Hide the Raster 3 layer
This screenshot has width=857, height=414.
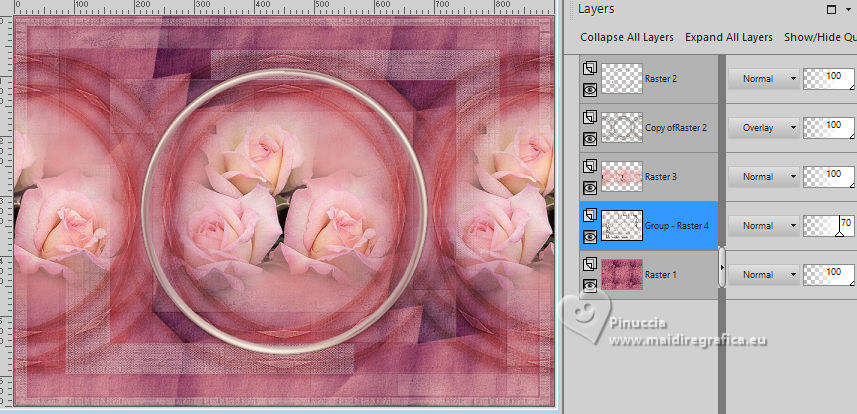(589, 188)
